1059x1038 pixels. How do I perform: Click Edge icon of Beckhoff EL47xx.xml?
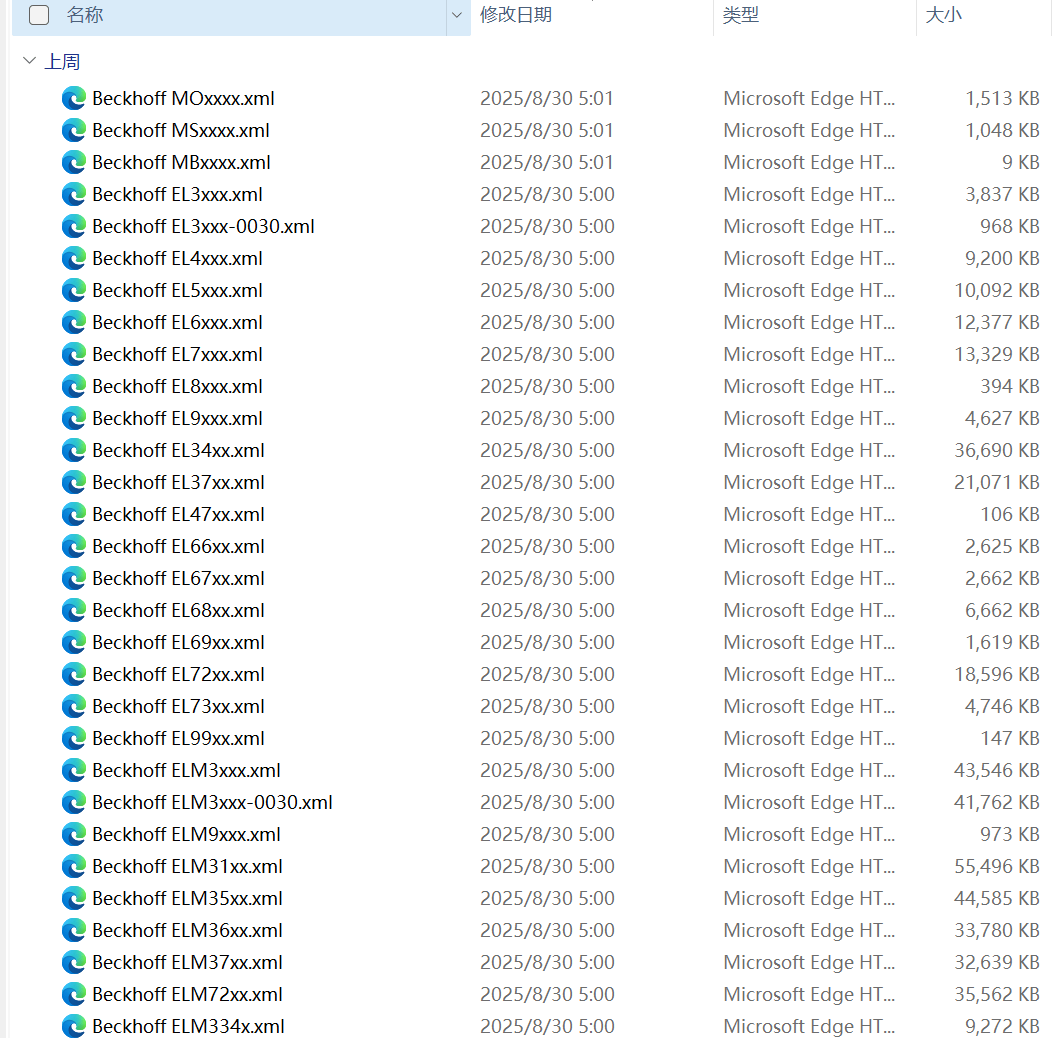click(74, 515)
